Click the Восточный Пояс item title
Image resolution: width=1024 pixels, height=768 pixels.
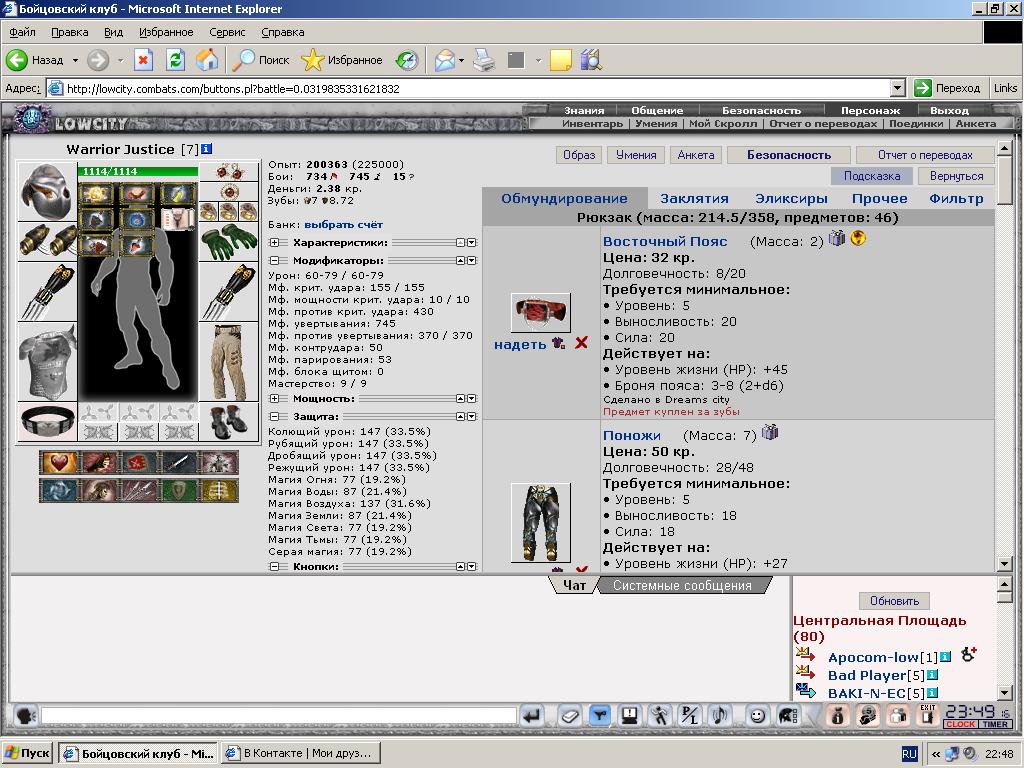665,241
